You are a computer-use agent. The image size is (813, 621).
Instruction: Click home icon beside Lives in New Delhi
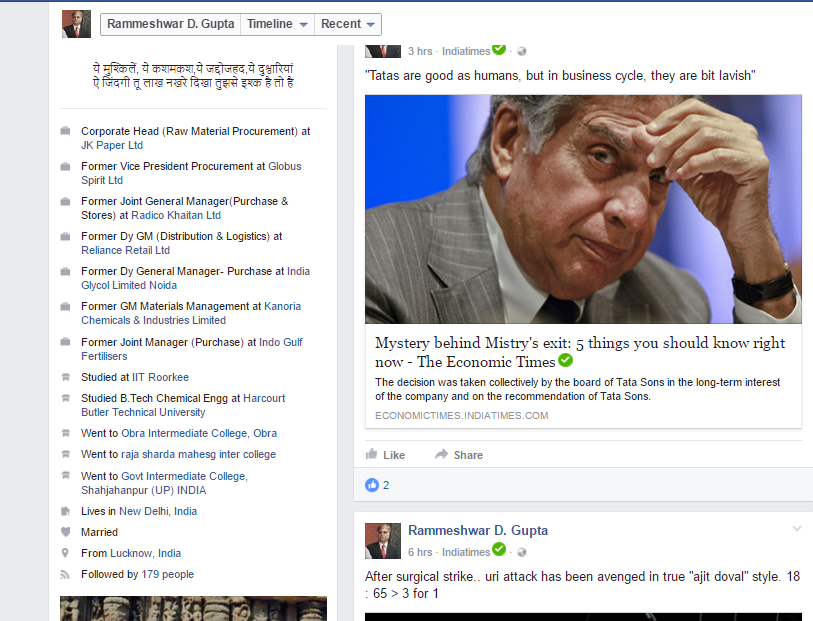click(x=65, y=511)
